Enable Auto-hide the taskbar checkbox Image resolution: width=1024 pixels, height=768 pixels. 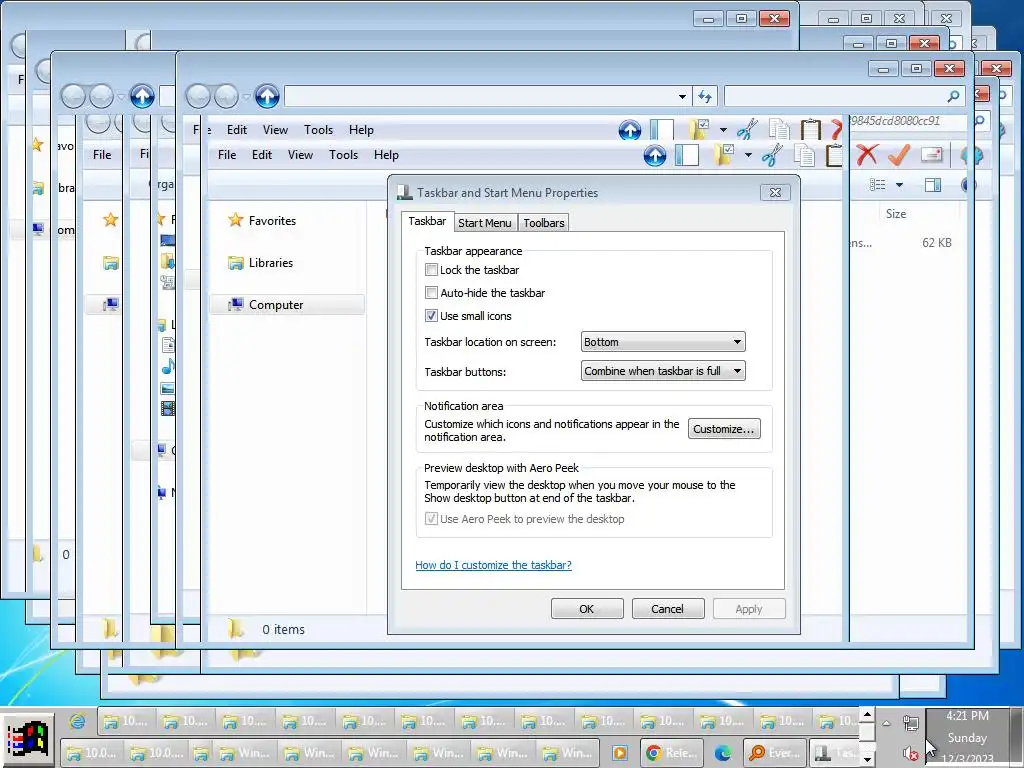click(431, 293)
